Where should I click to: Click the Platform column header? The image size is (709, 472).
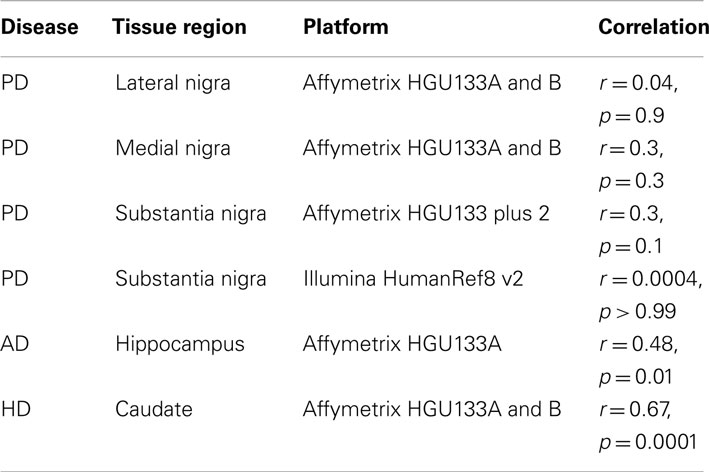point(345,27)
